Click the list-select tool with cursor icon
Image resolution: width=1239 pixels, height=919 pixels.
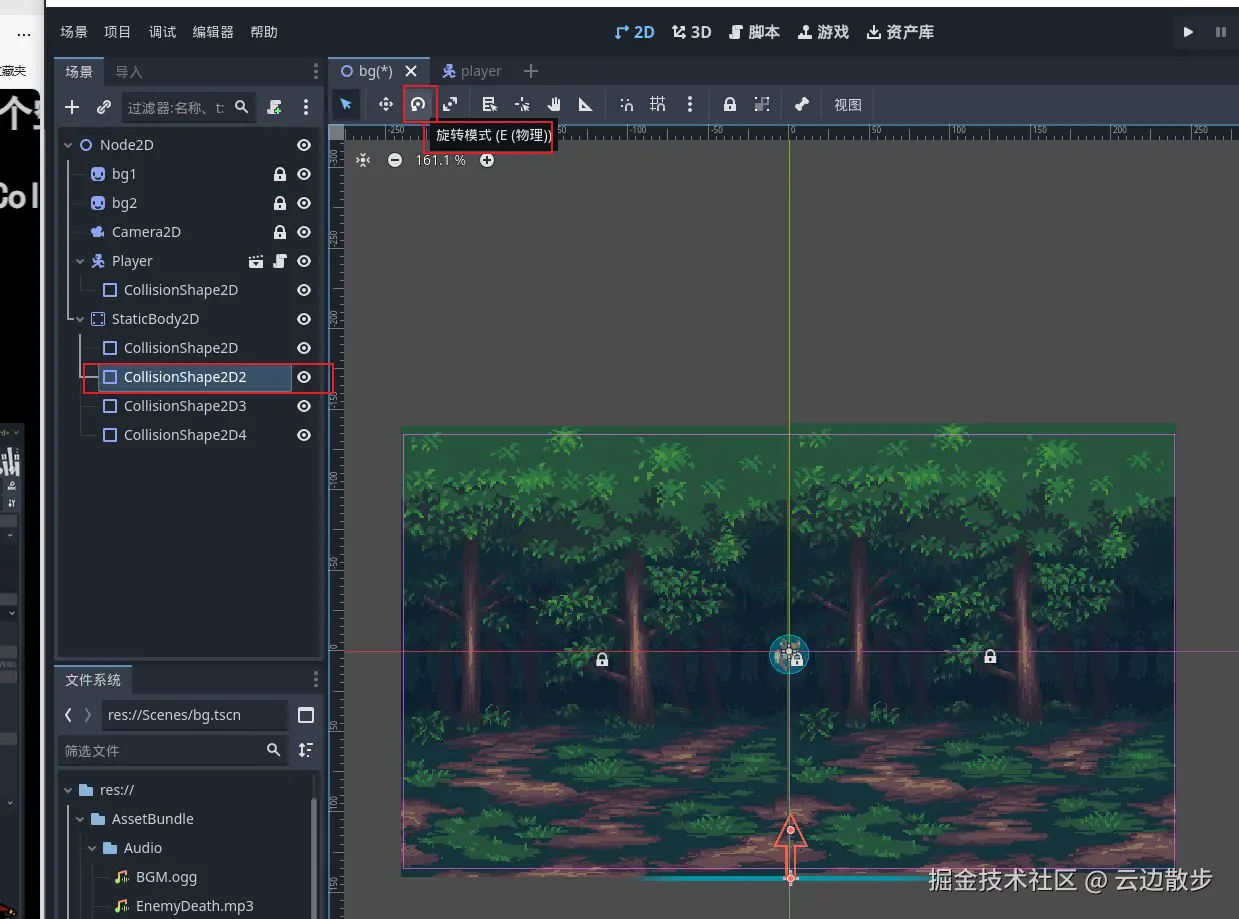coord(489,104)
